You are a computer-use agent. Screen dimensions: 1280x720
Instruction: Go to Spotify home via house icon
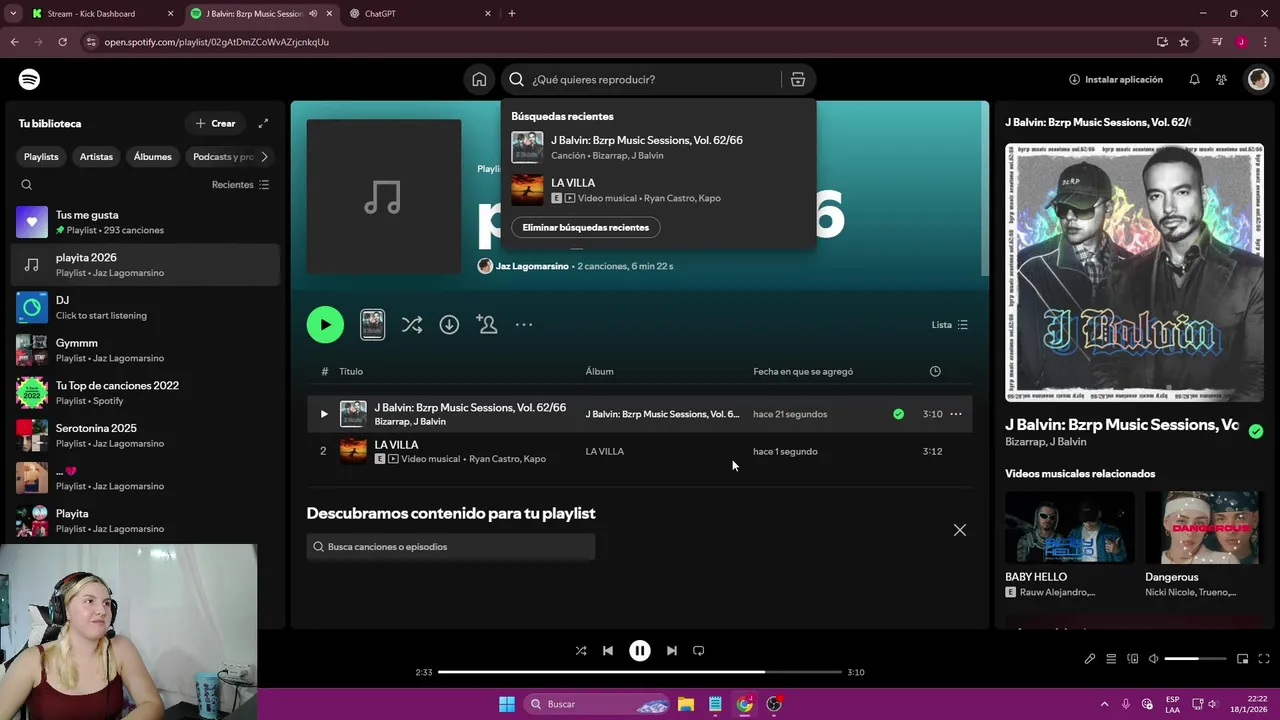479,79
